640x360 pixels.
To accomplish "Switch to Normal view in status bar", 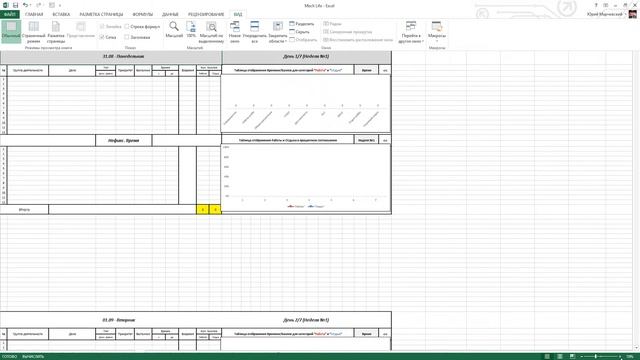I will pos(547,357).
